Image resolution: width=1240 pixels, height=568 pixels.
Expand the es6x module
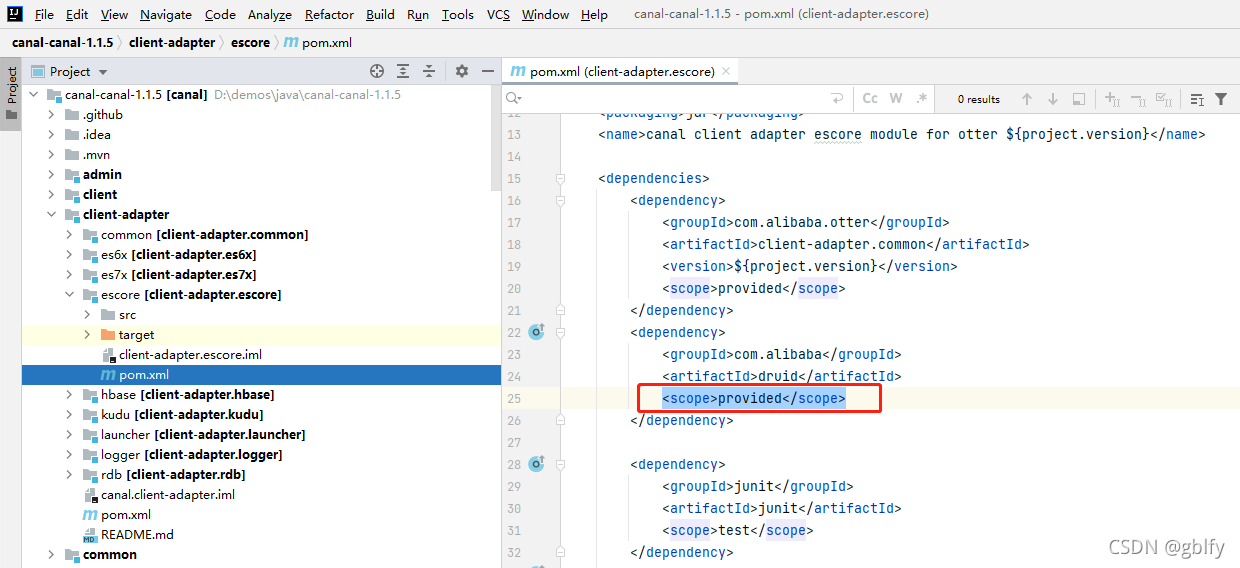pos(70,254)
